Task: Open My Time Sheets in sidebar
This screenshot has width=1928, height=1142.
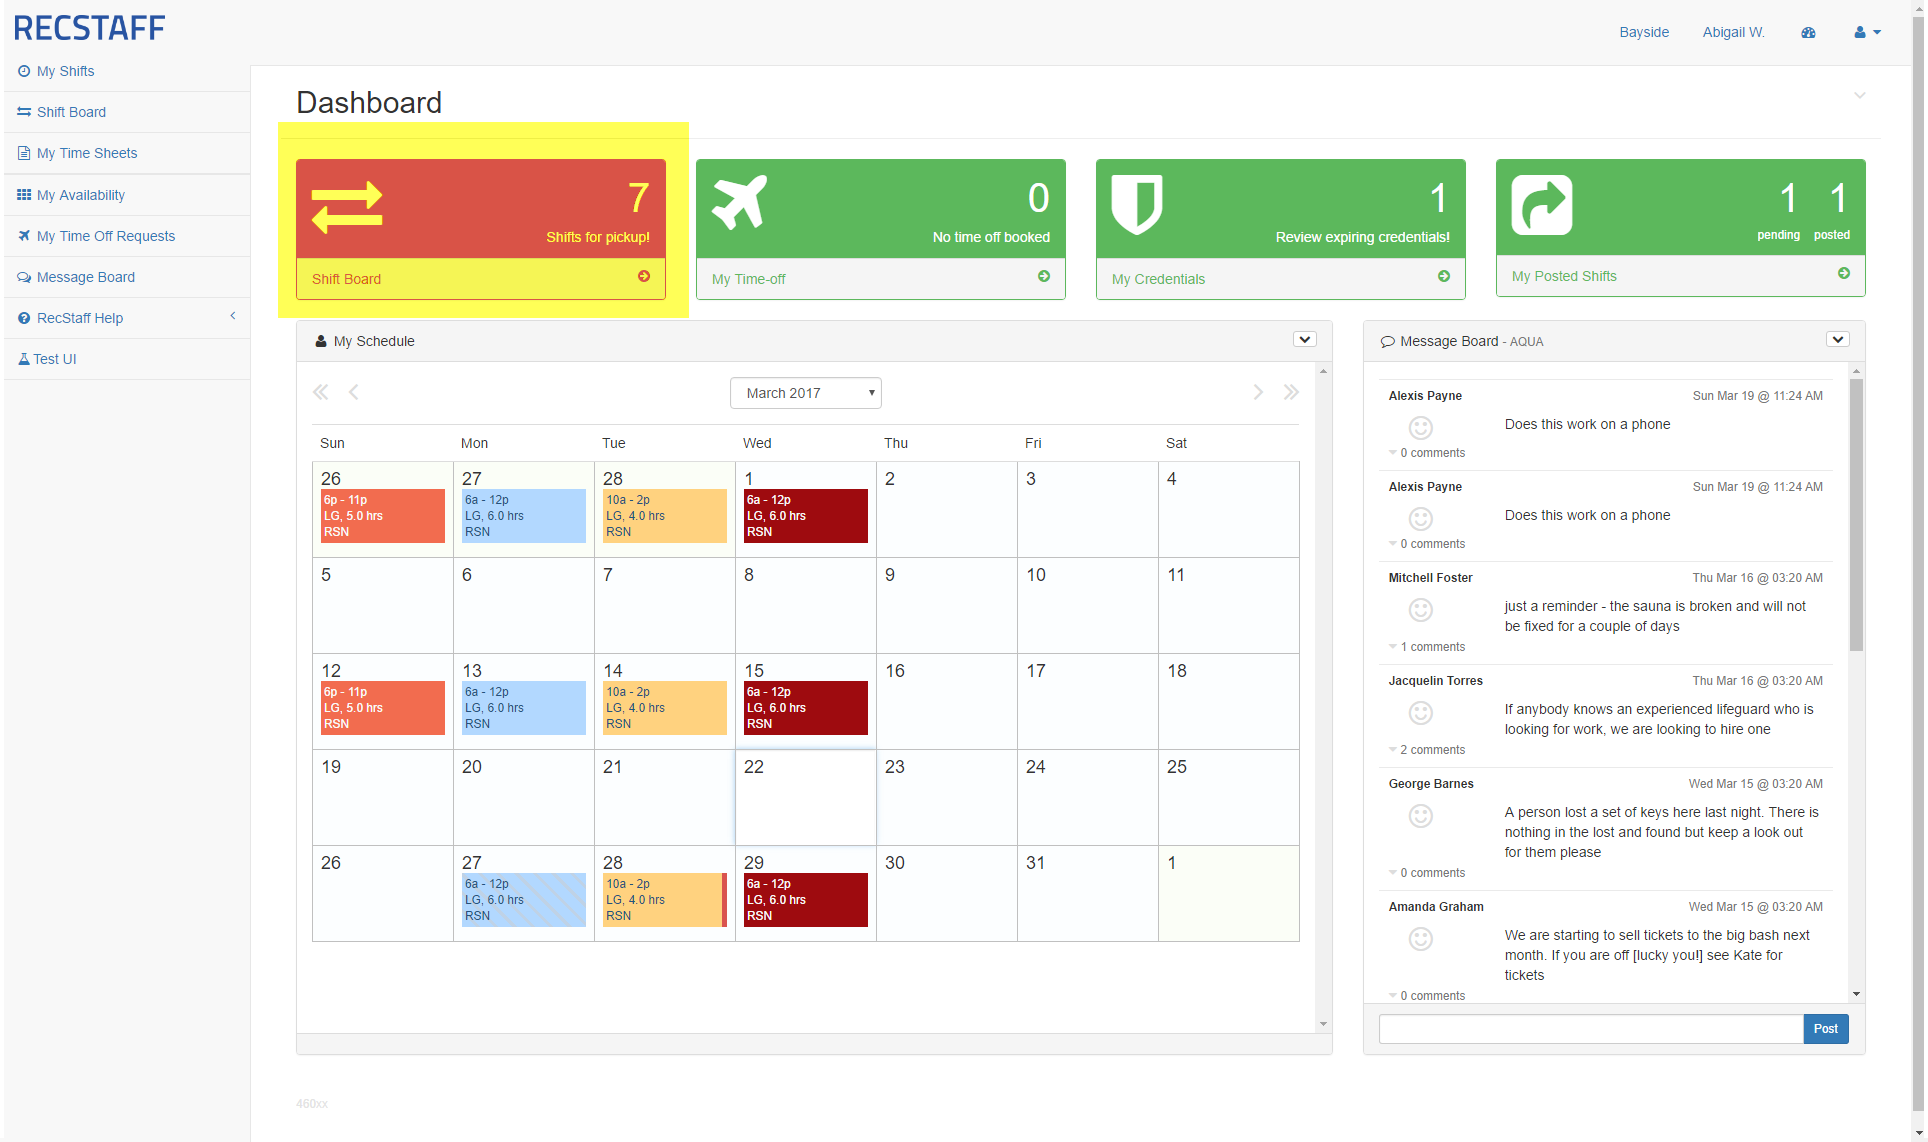Action: point(87,153)
